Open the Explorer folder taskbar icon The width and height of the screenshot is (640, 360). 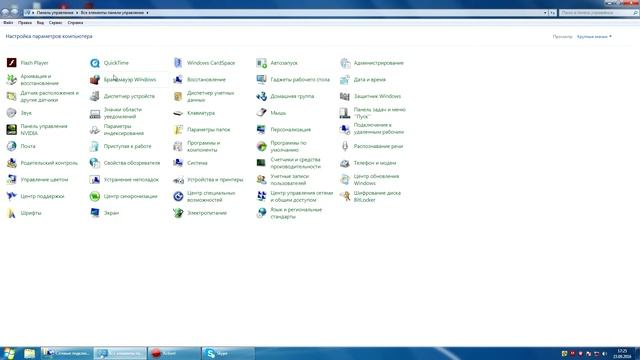coord(29,353)
